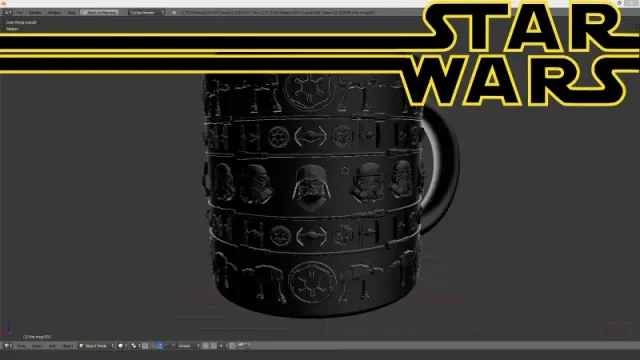Open the pivot point selector
Viewport: 640px width, 360px height.
coord(136,346)
